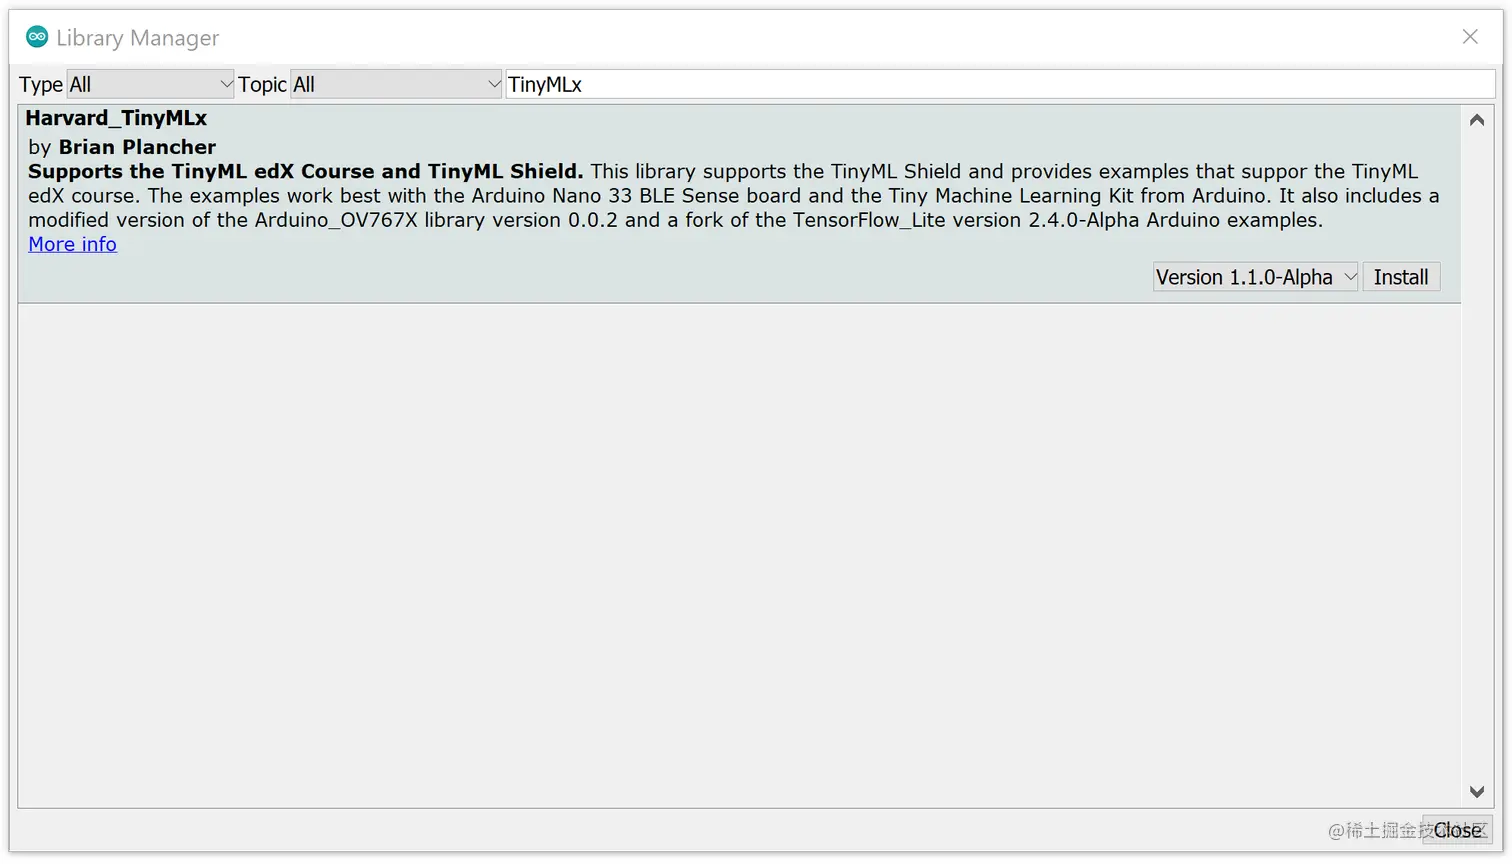
Task: Click the Arduino logo in the title bar
Action: click(x=37, y=36)
